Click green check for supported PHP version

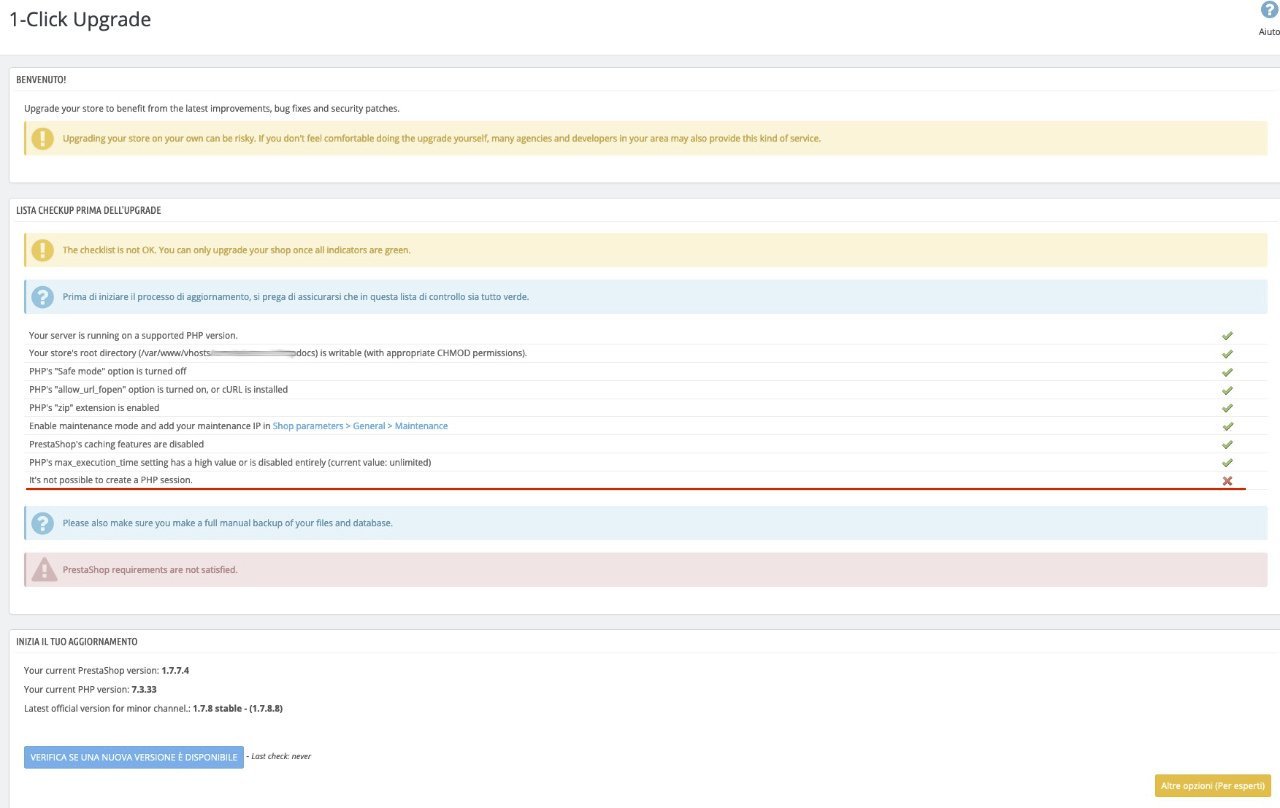[1227, 336]
